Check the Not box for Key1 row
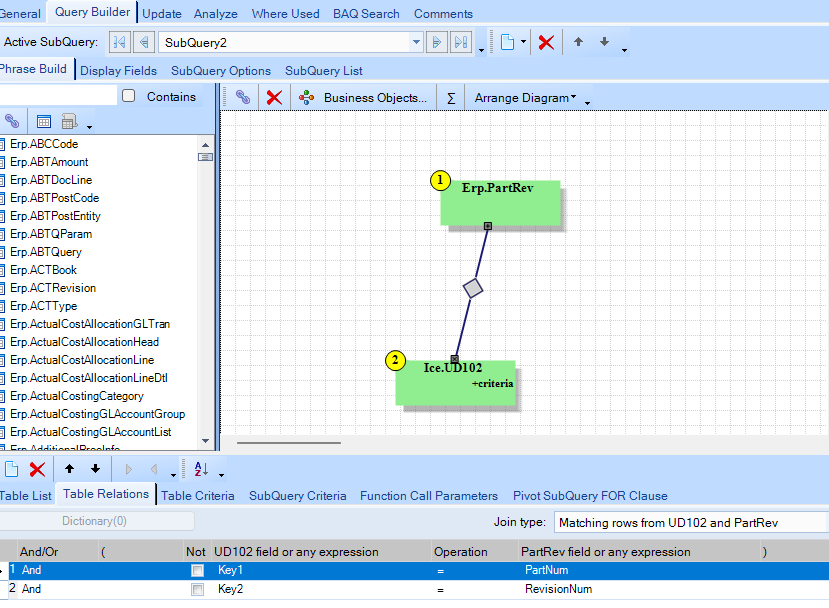This screenshot has height=608, width=829. coord(197,570)
